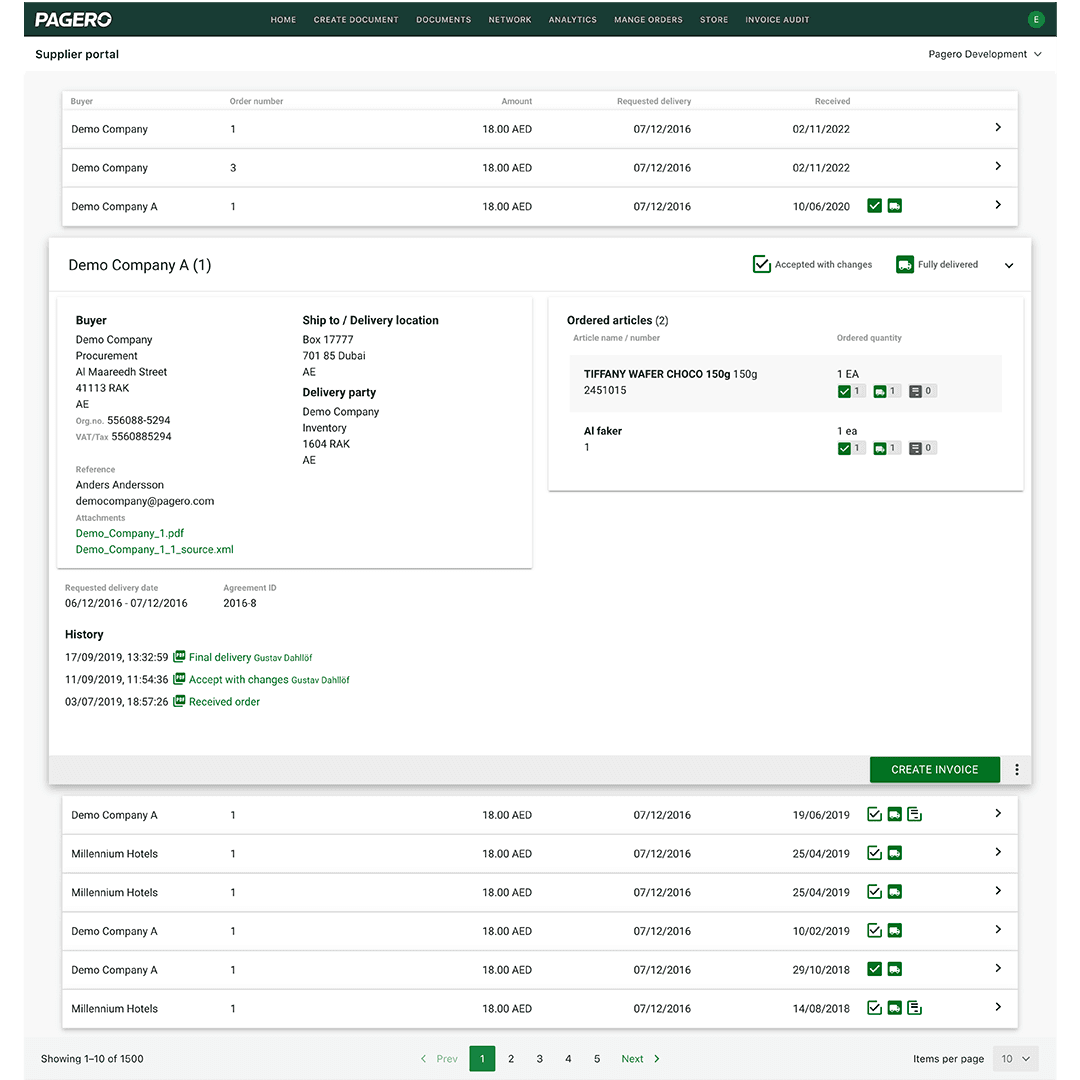The width and height of the screenshot is (1080, 1080).
Task: Go to the Prev page
Action: coord(439,1059)
